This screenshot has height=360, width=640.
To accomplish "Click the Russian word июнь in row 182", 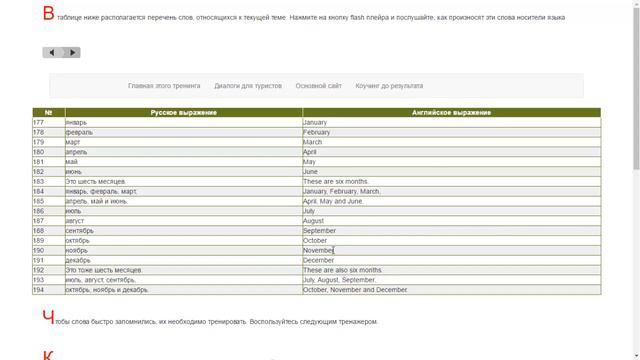I will click(73, 172).
